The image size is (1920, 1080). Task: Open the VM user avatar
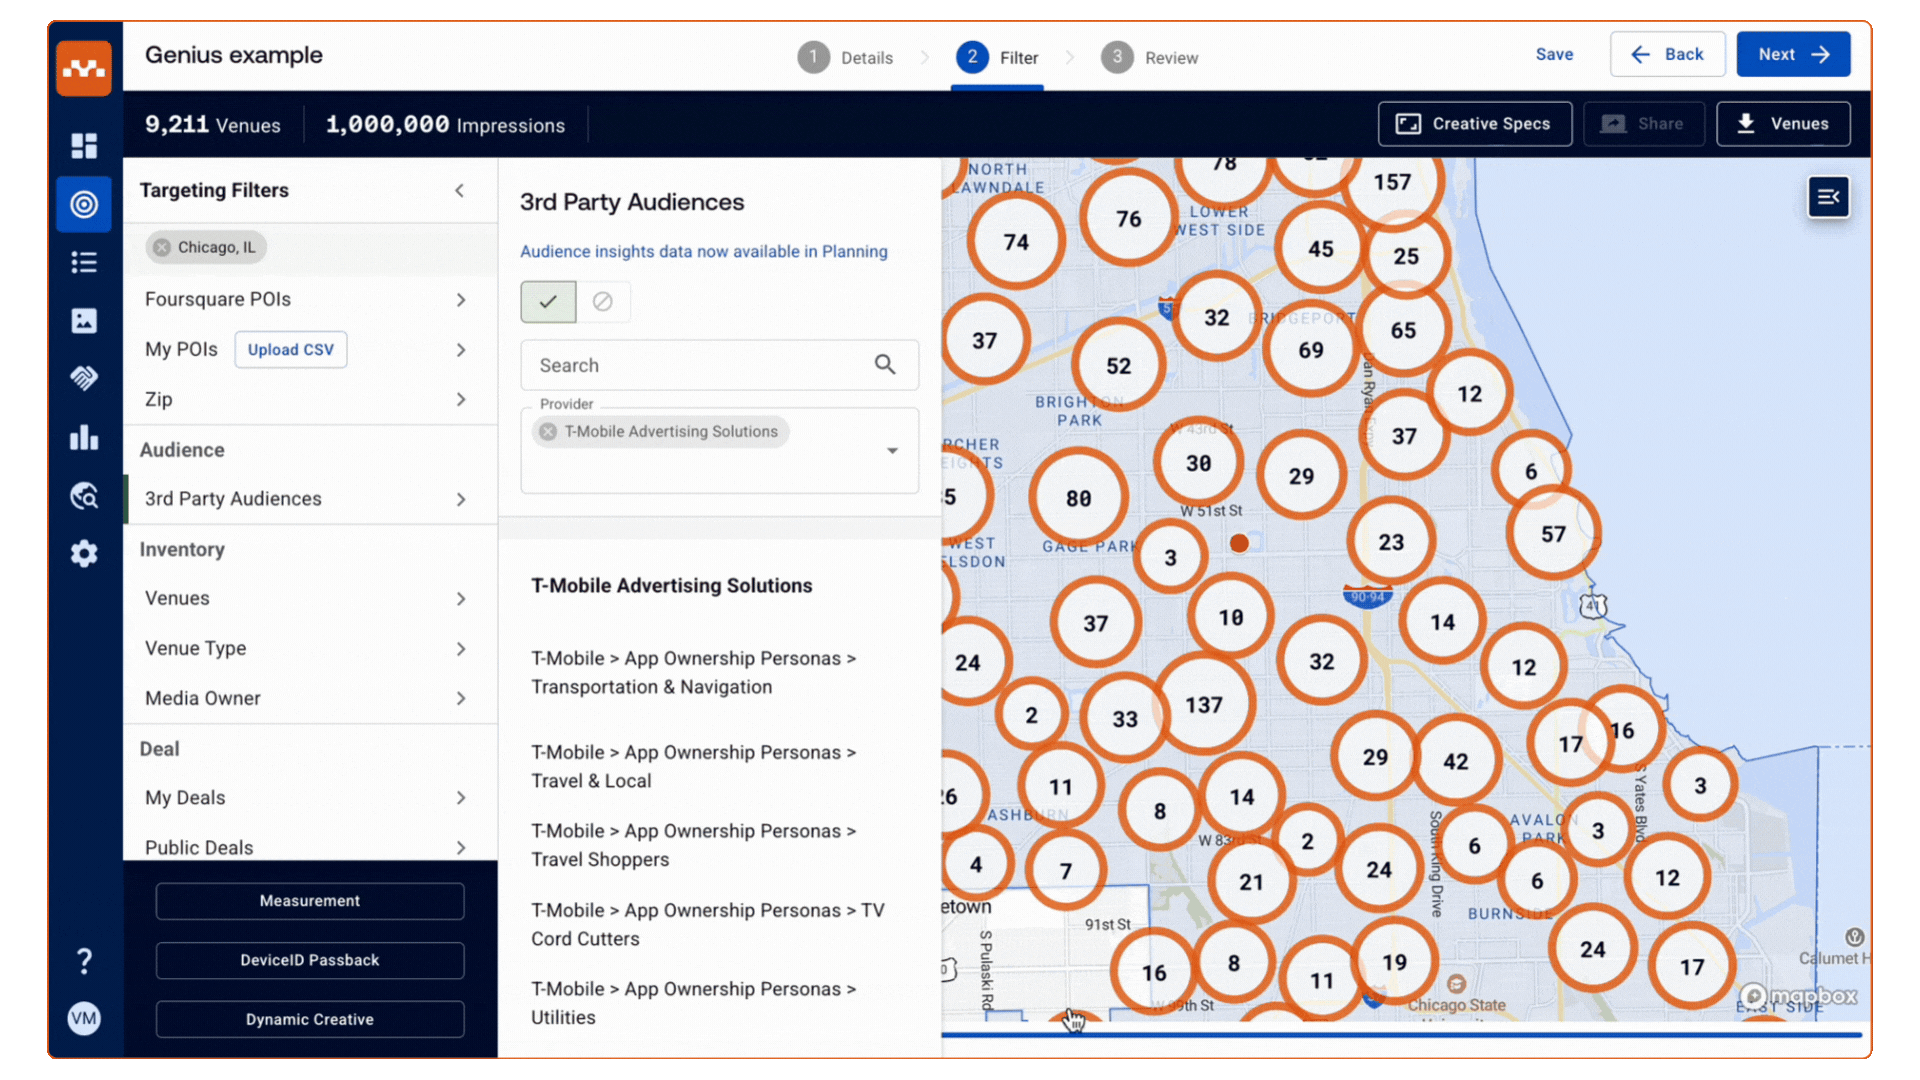click(x=84, y=1018)
